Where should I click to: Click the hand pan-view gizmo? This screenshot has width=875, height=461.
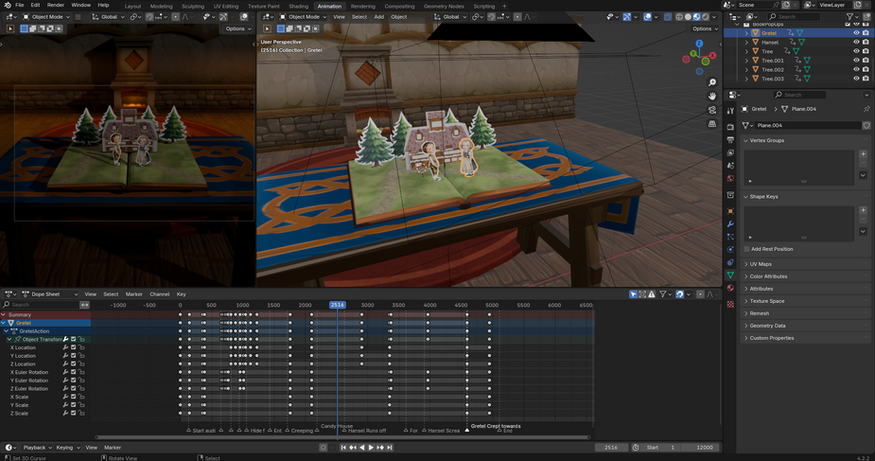click(x=712, y=96)
